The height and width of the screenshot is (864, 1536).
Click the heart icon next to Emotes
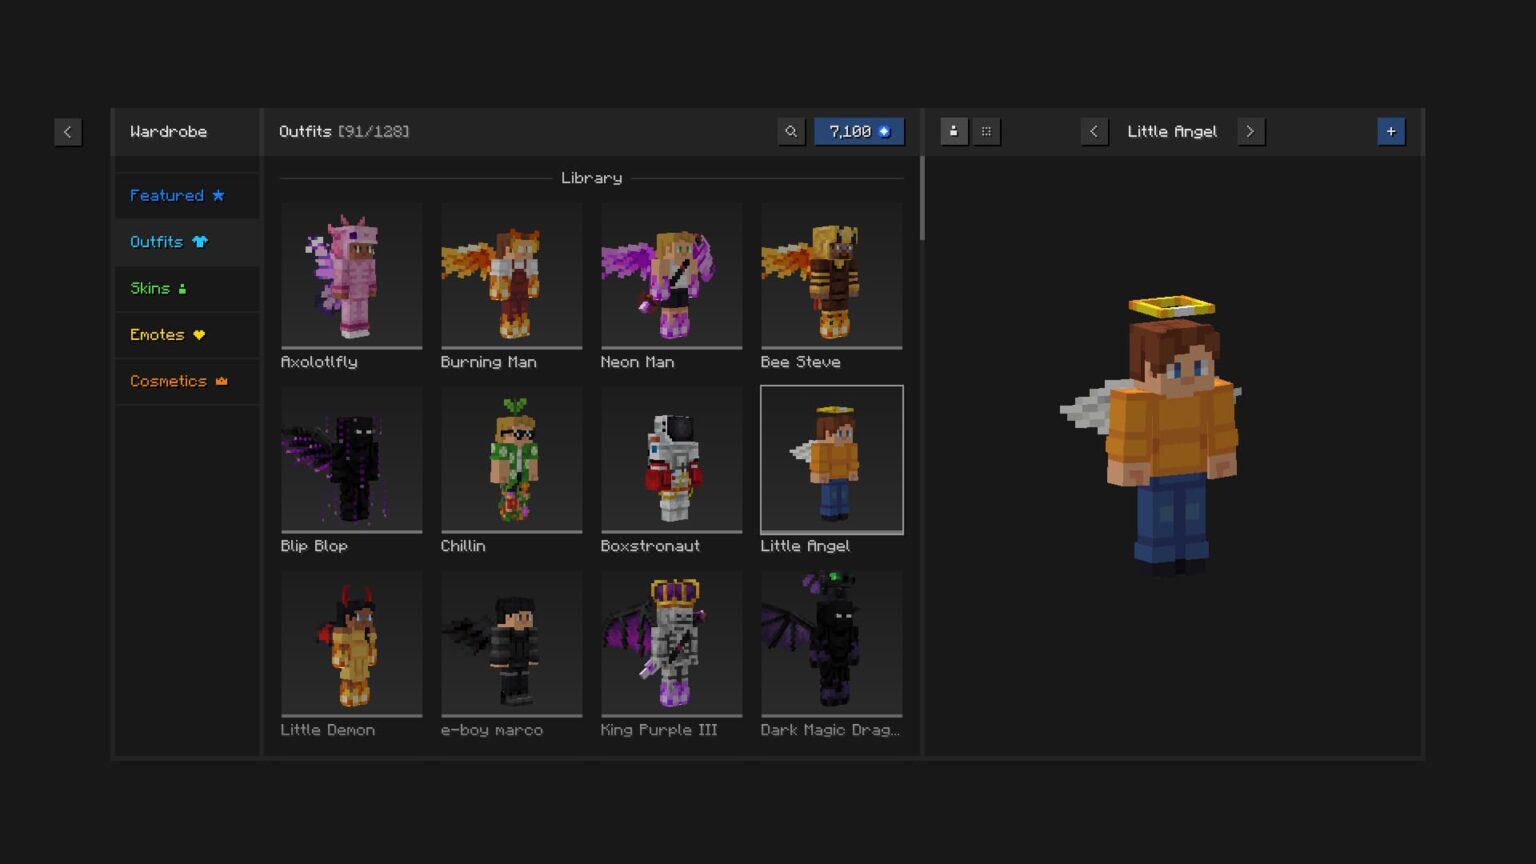(200, 334)
